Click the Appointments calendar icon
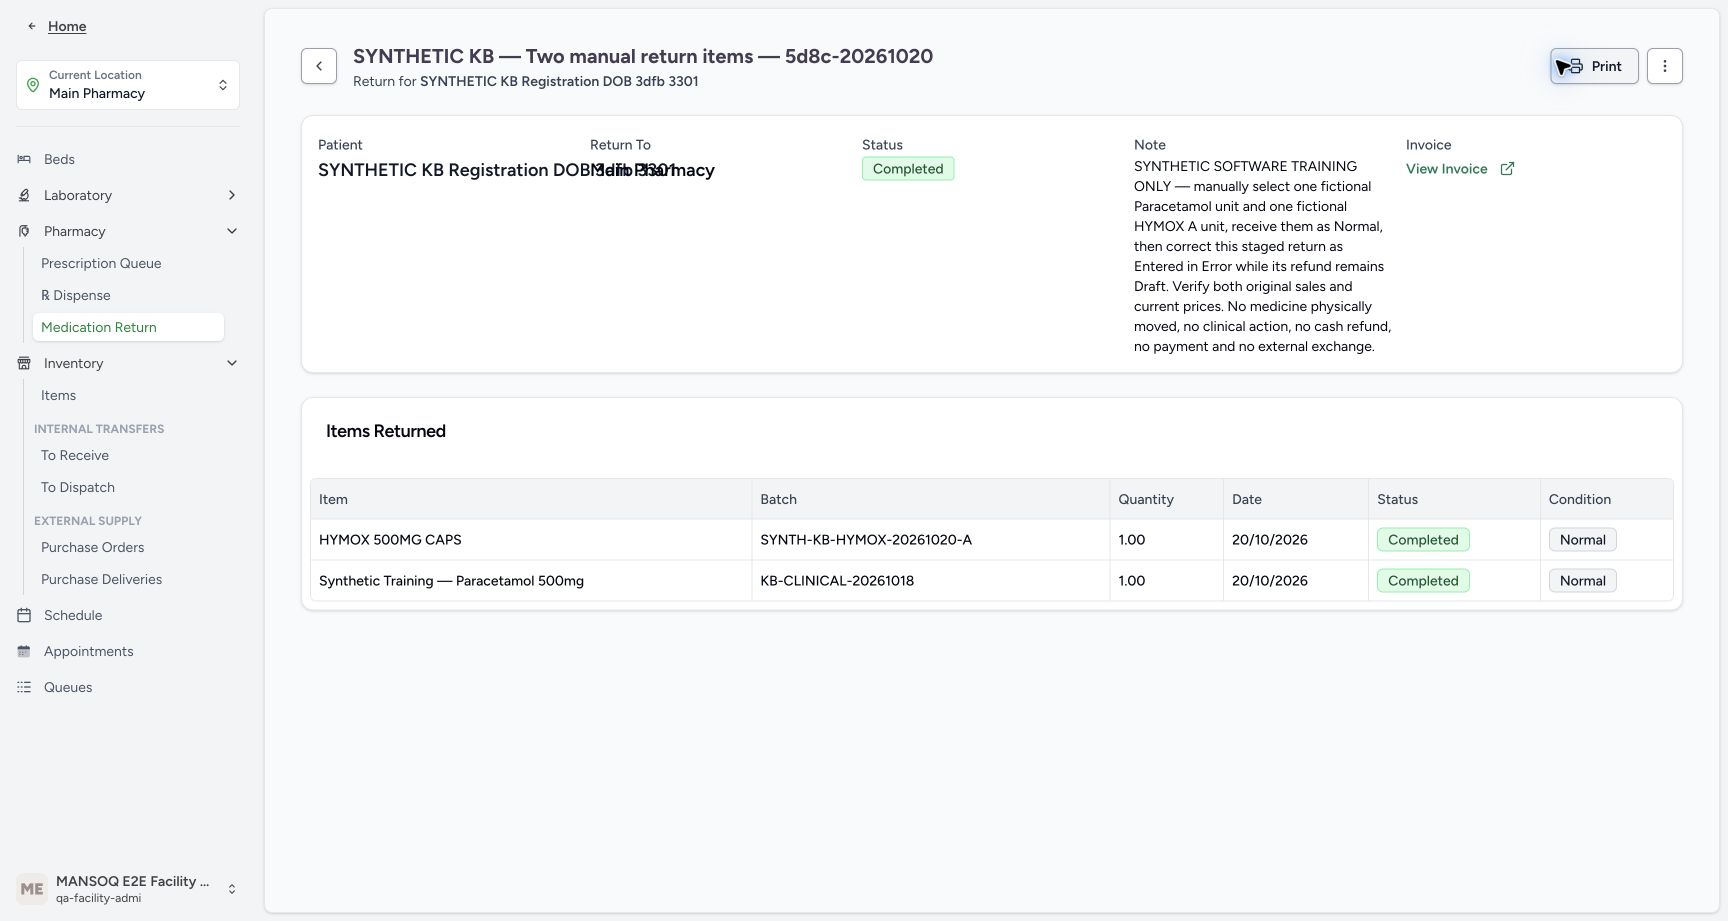This screenshot has width=1728, height=921. coord(24,651)
